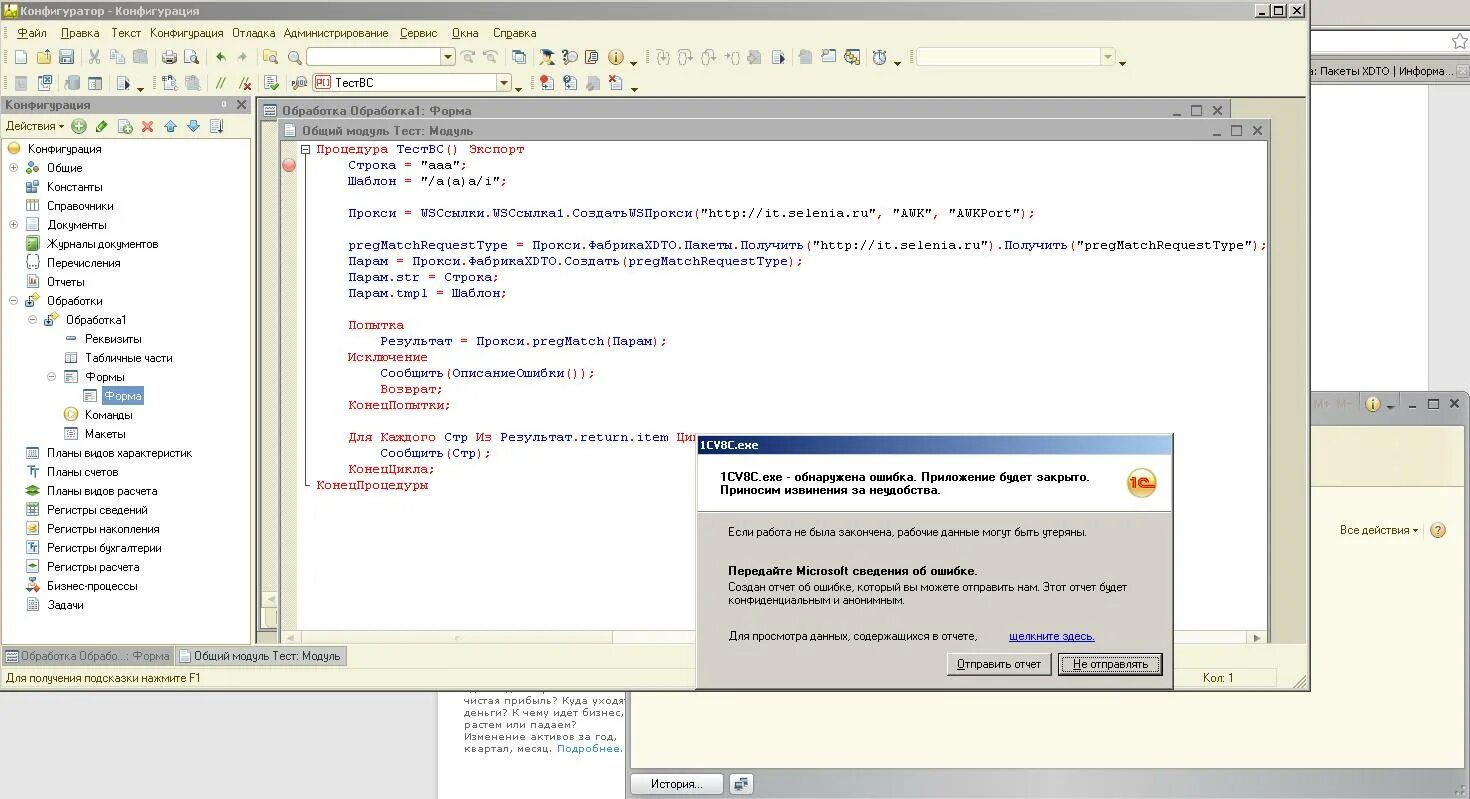Open Print preview icon
1470x799 pixels.
191,57
